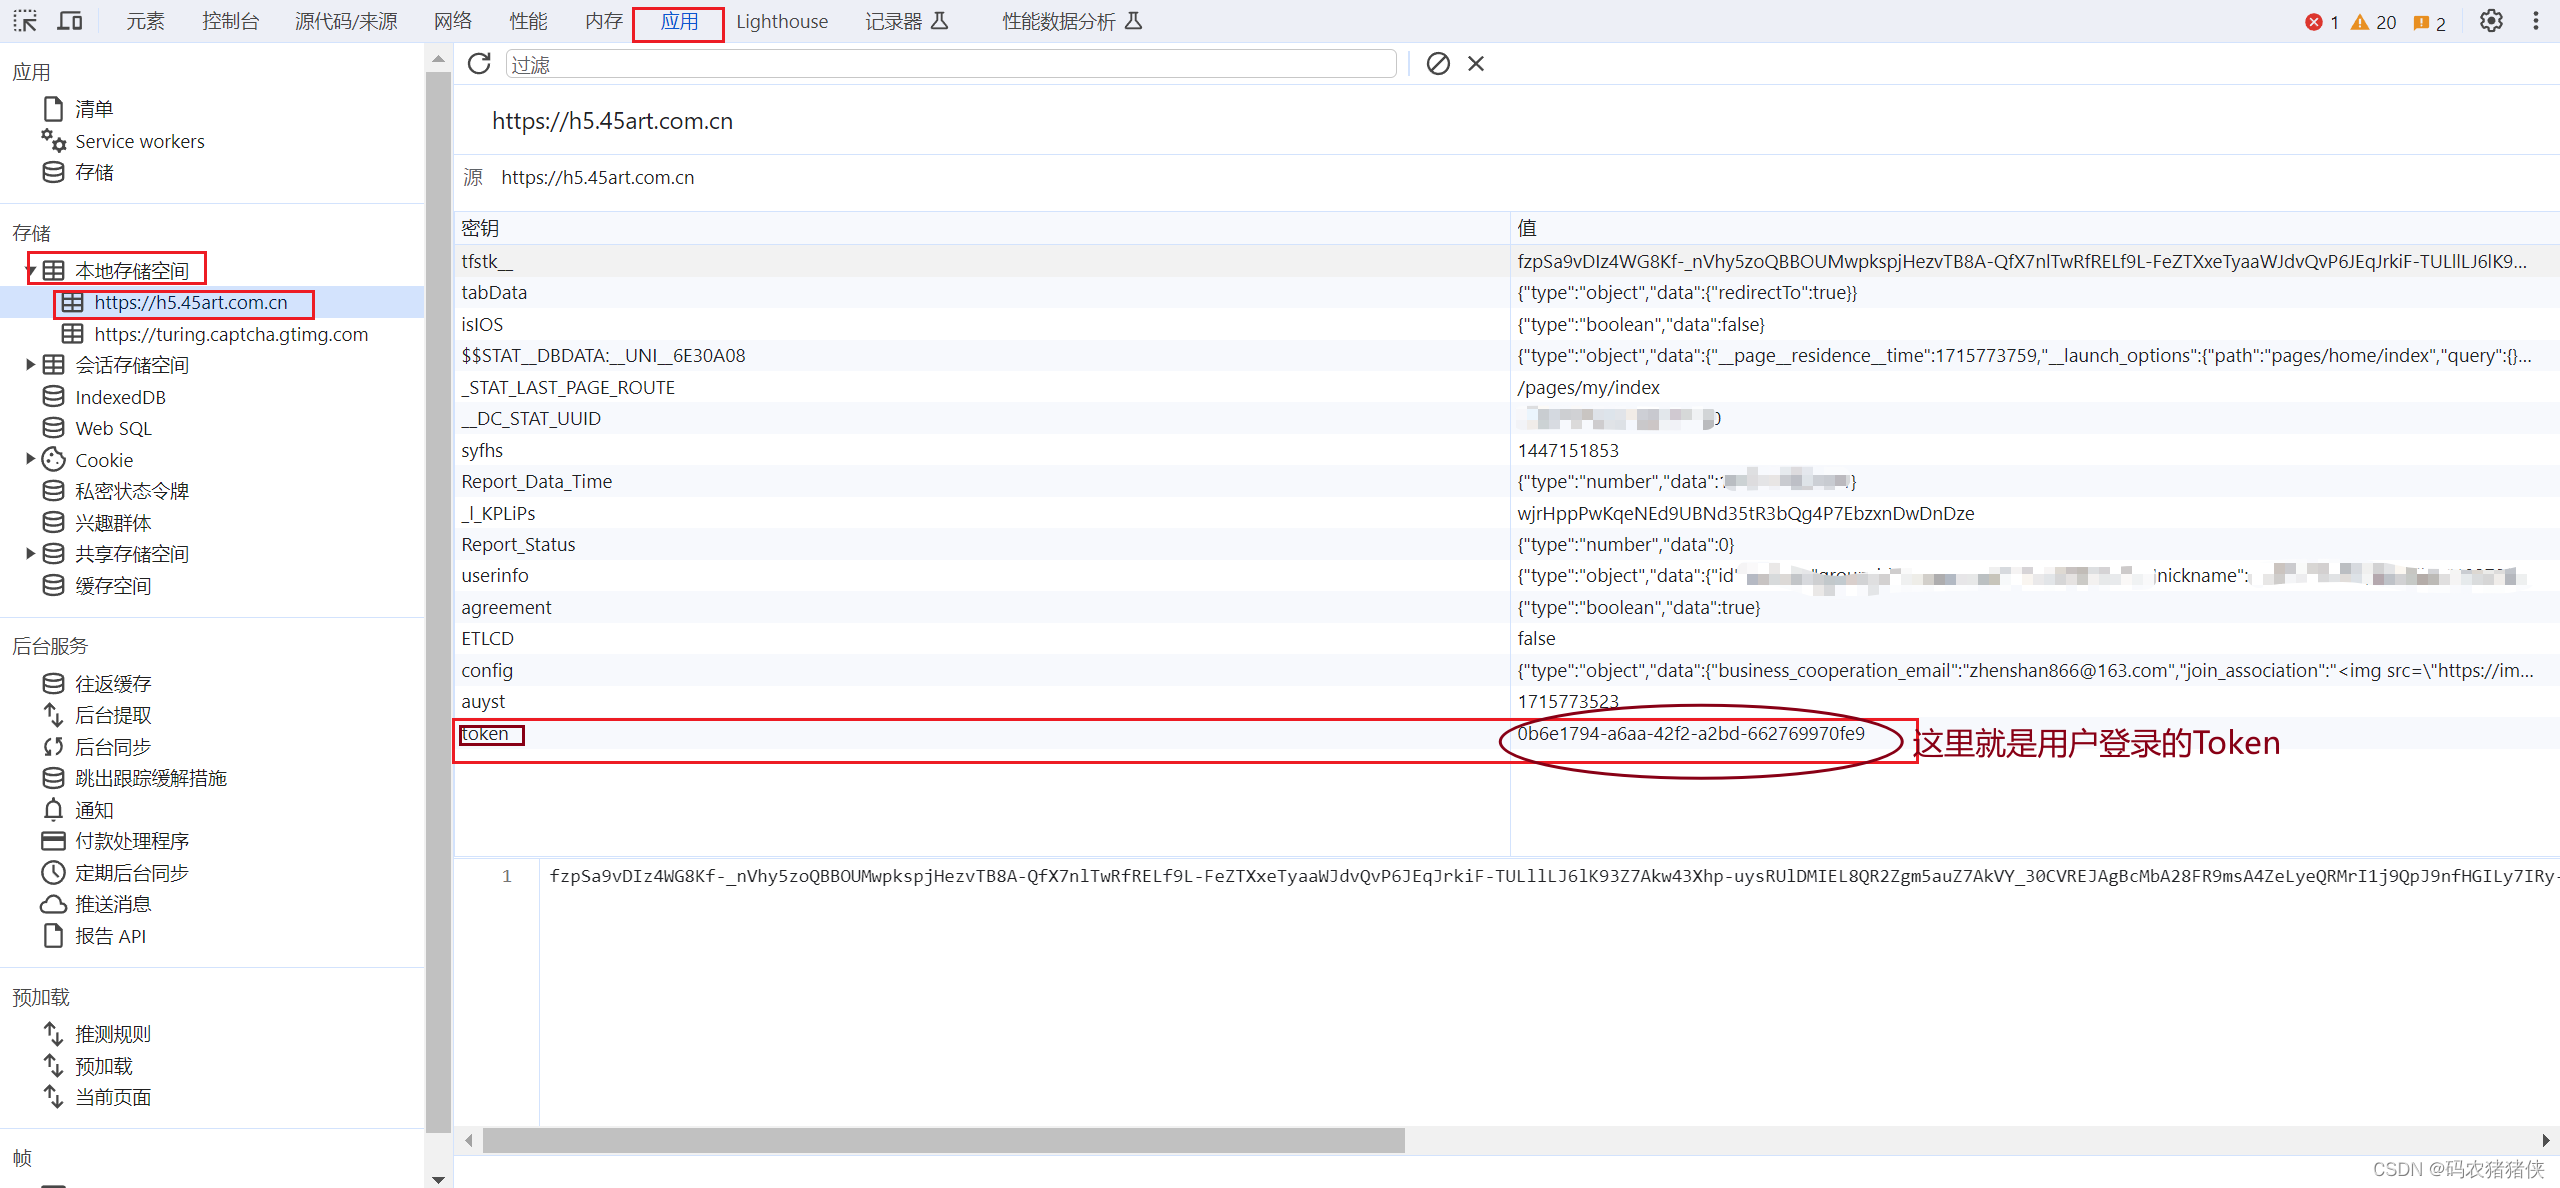The image size is (2560, 1188).
Task: Click the 过滤 filter input field
Action: [x=950, y=65]
